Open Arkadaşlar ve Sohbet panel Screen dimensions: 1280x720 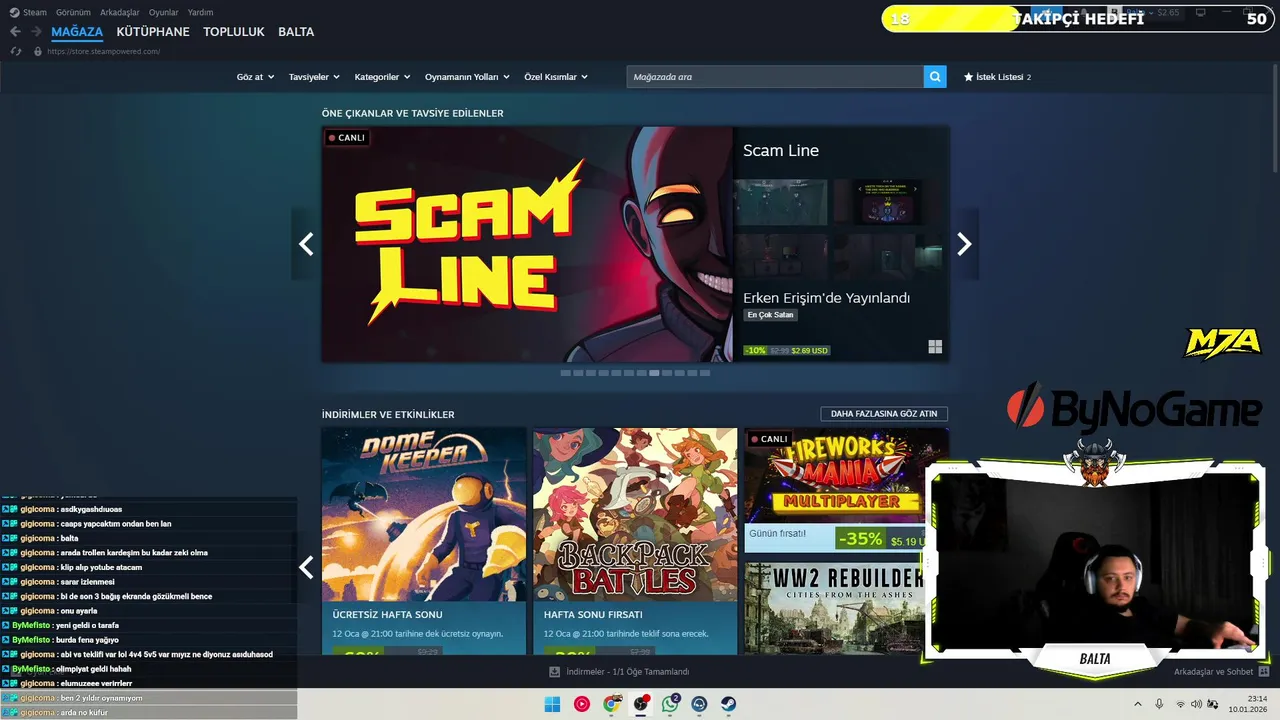pos(1213,672)
